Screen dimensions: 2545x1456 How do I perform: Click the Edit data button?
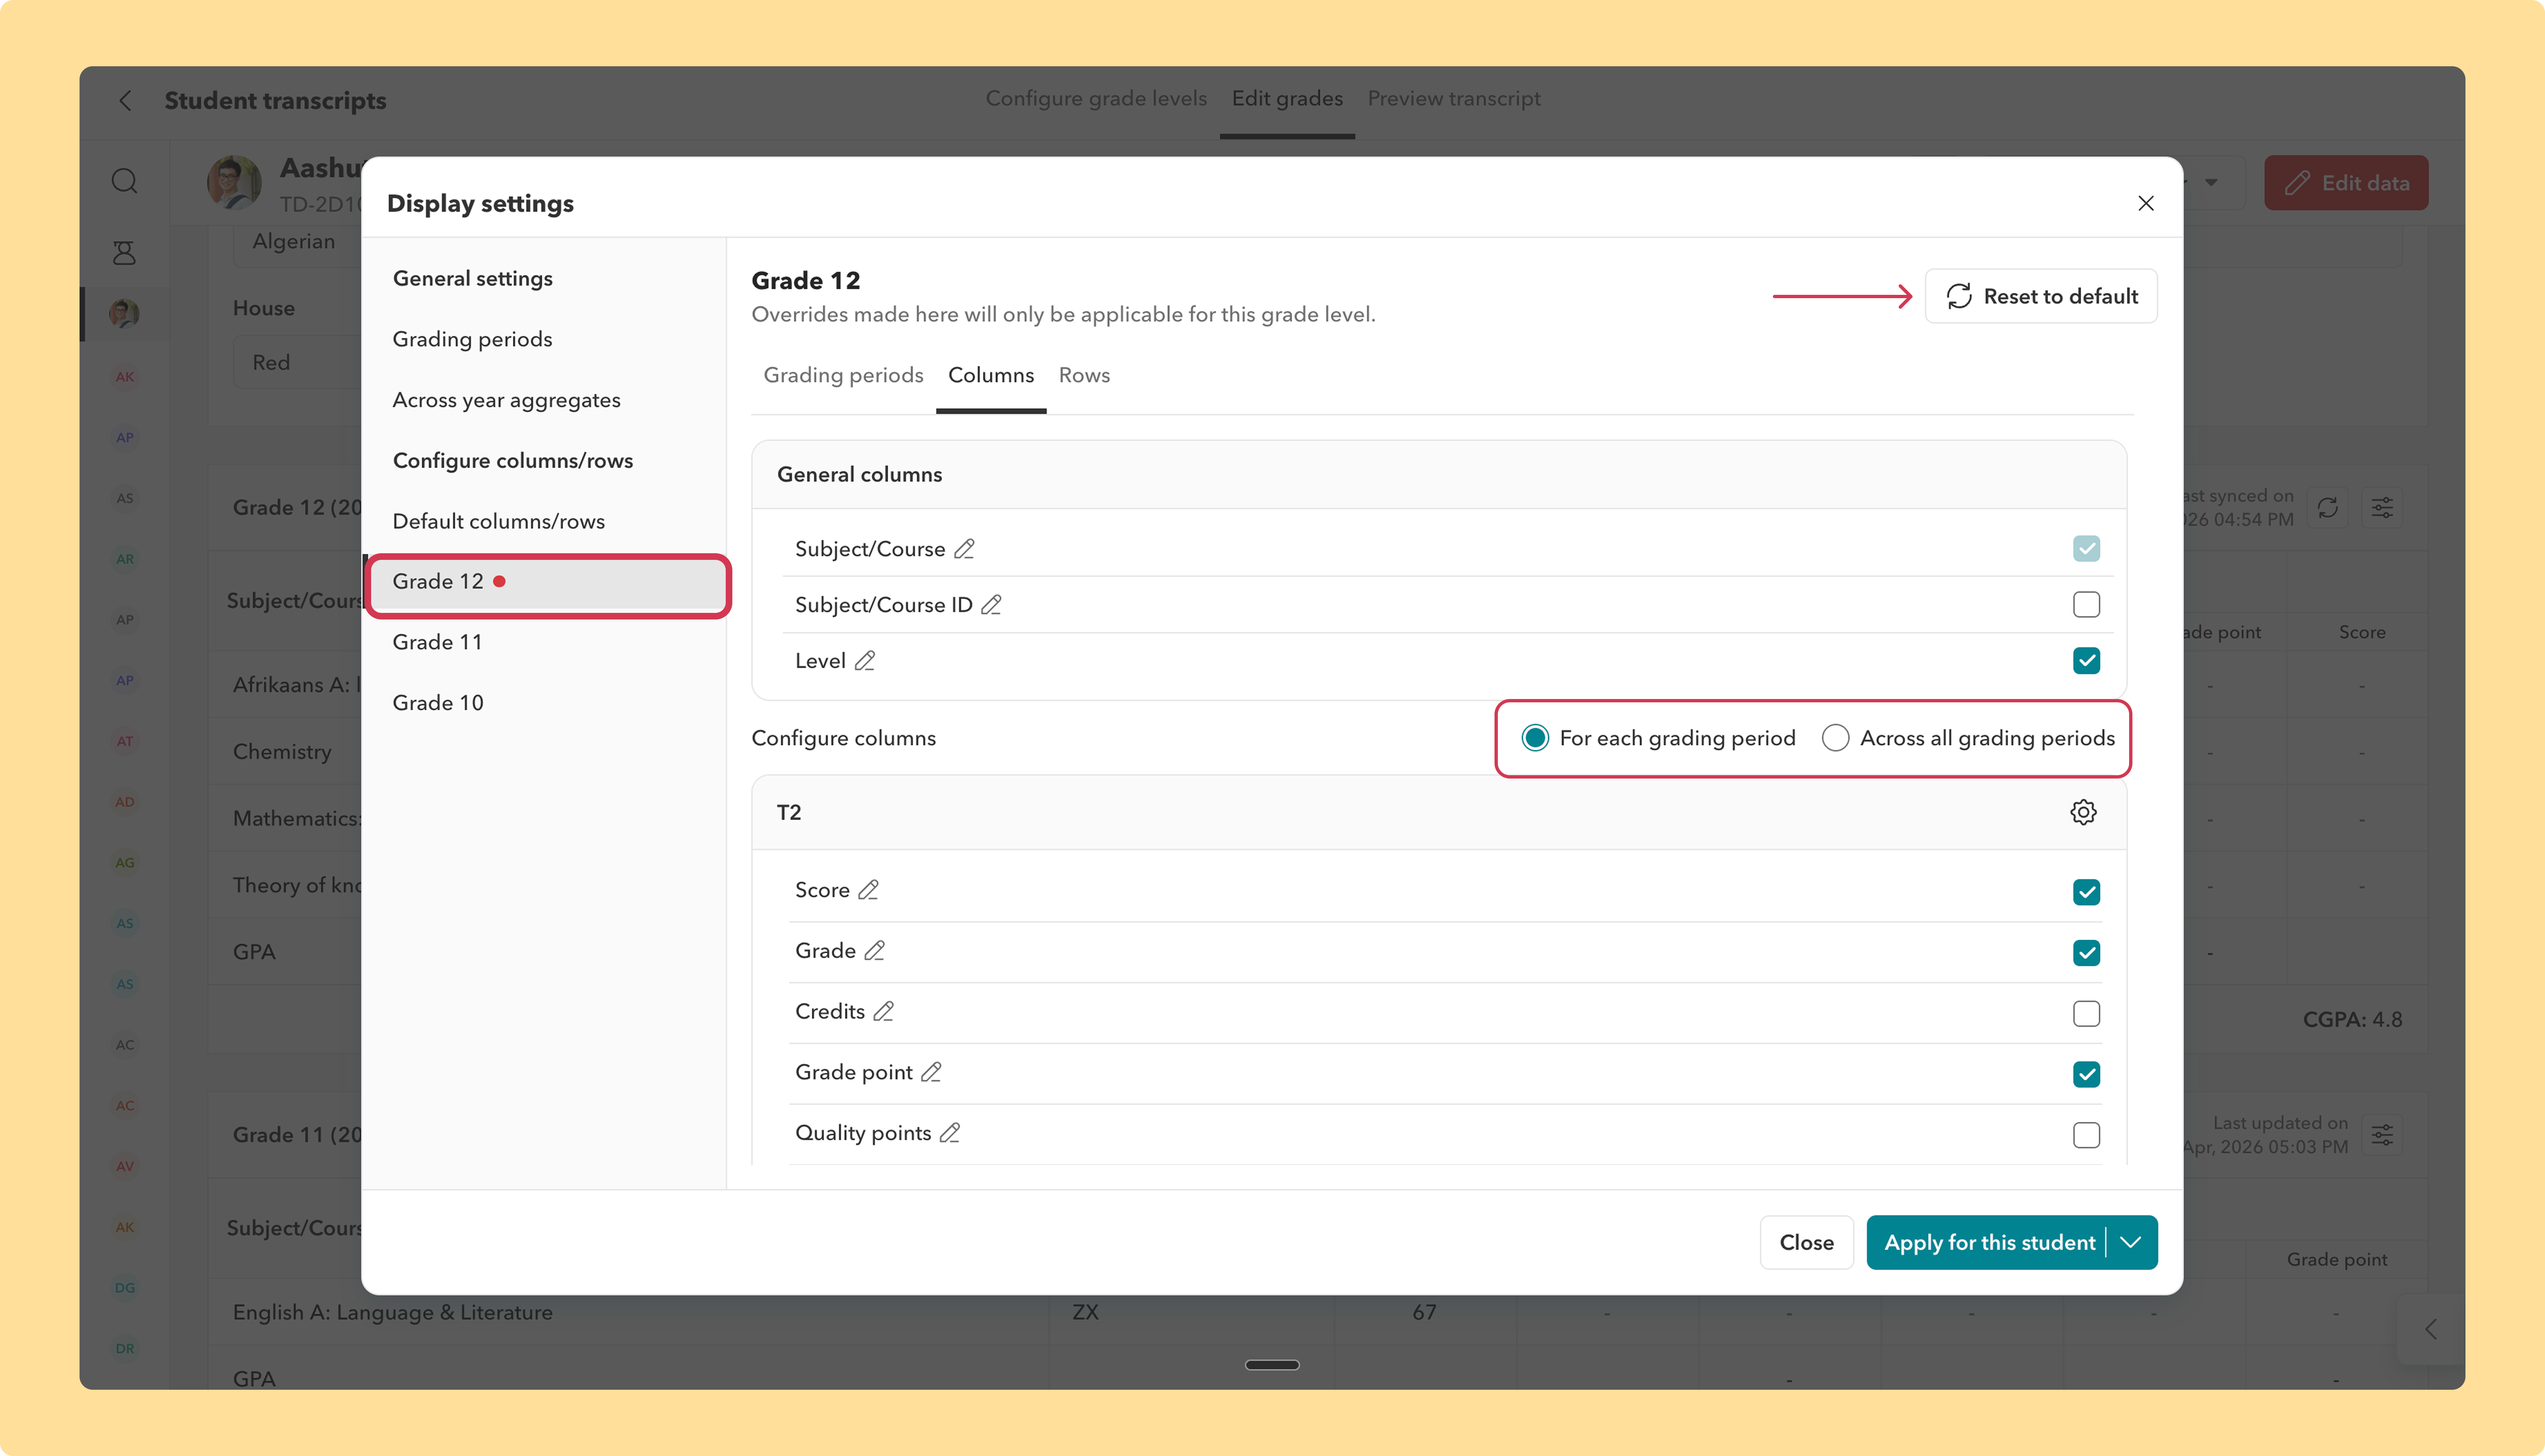point(2346,182)
